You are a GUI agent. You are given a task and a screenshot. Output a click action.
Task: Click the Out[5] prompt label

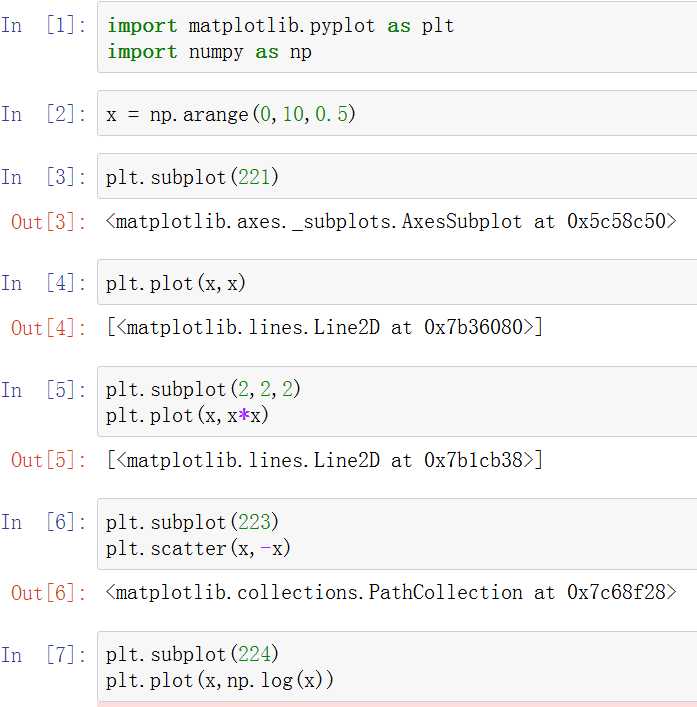tap(48, 460)
